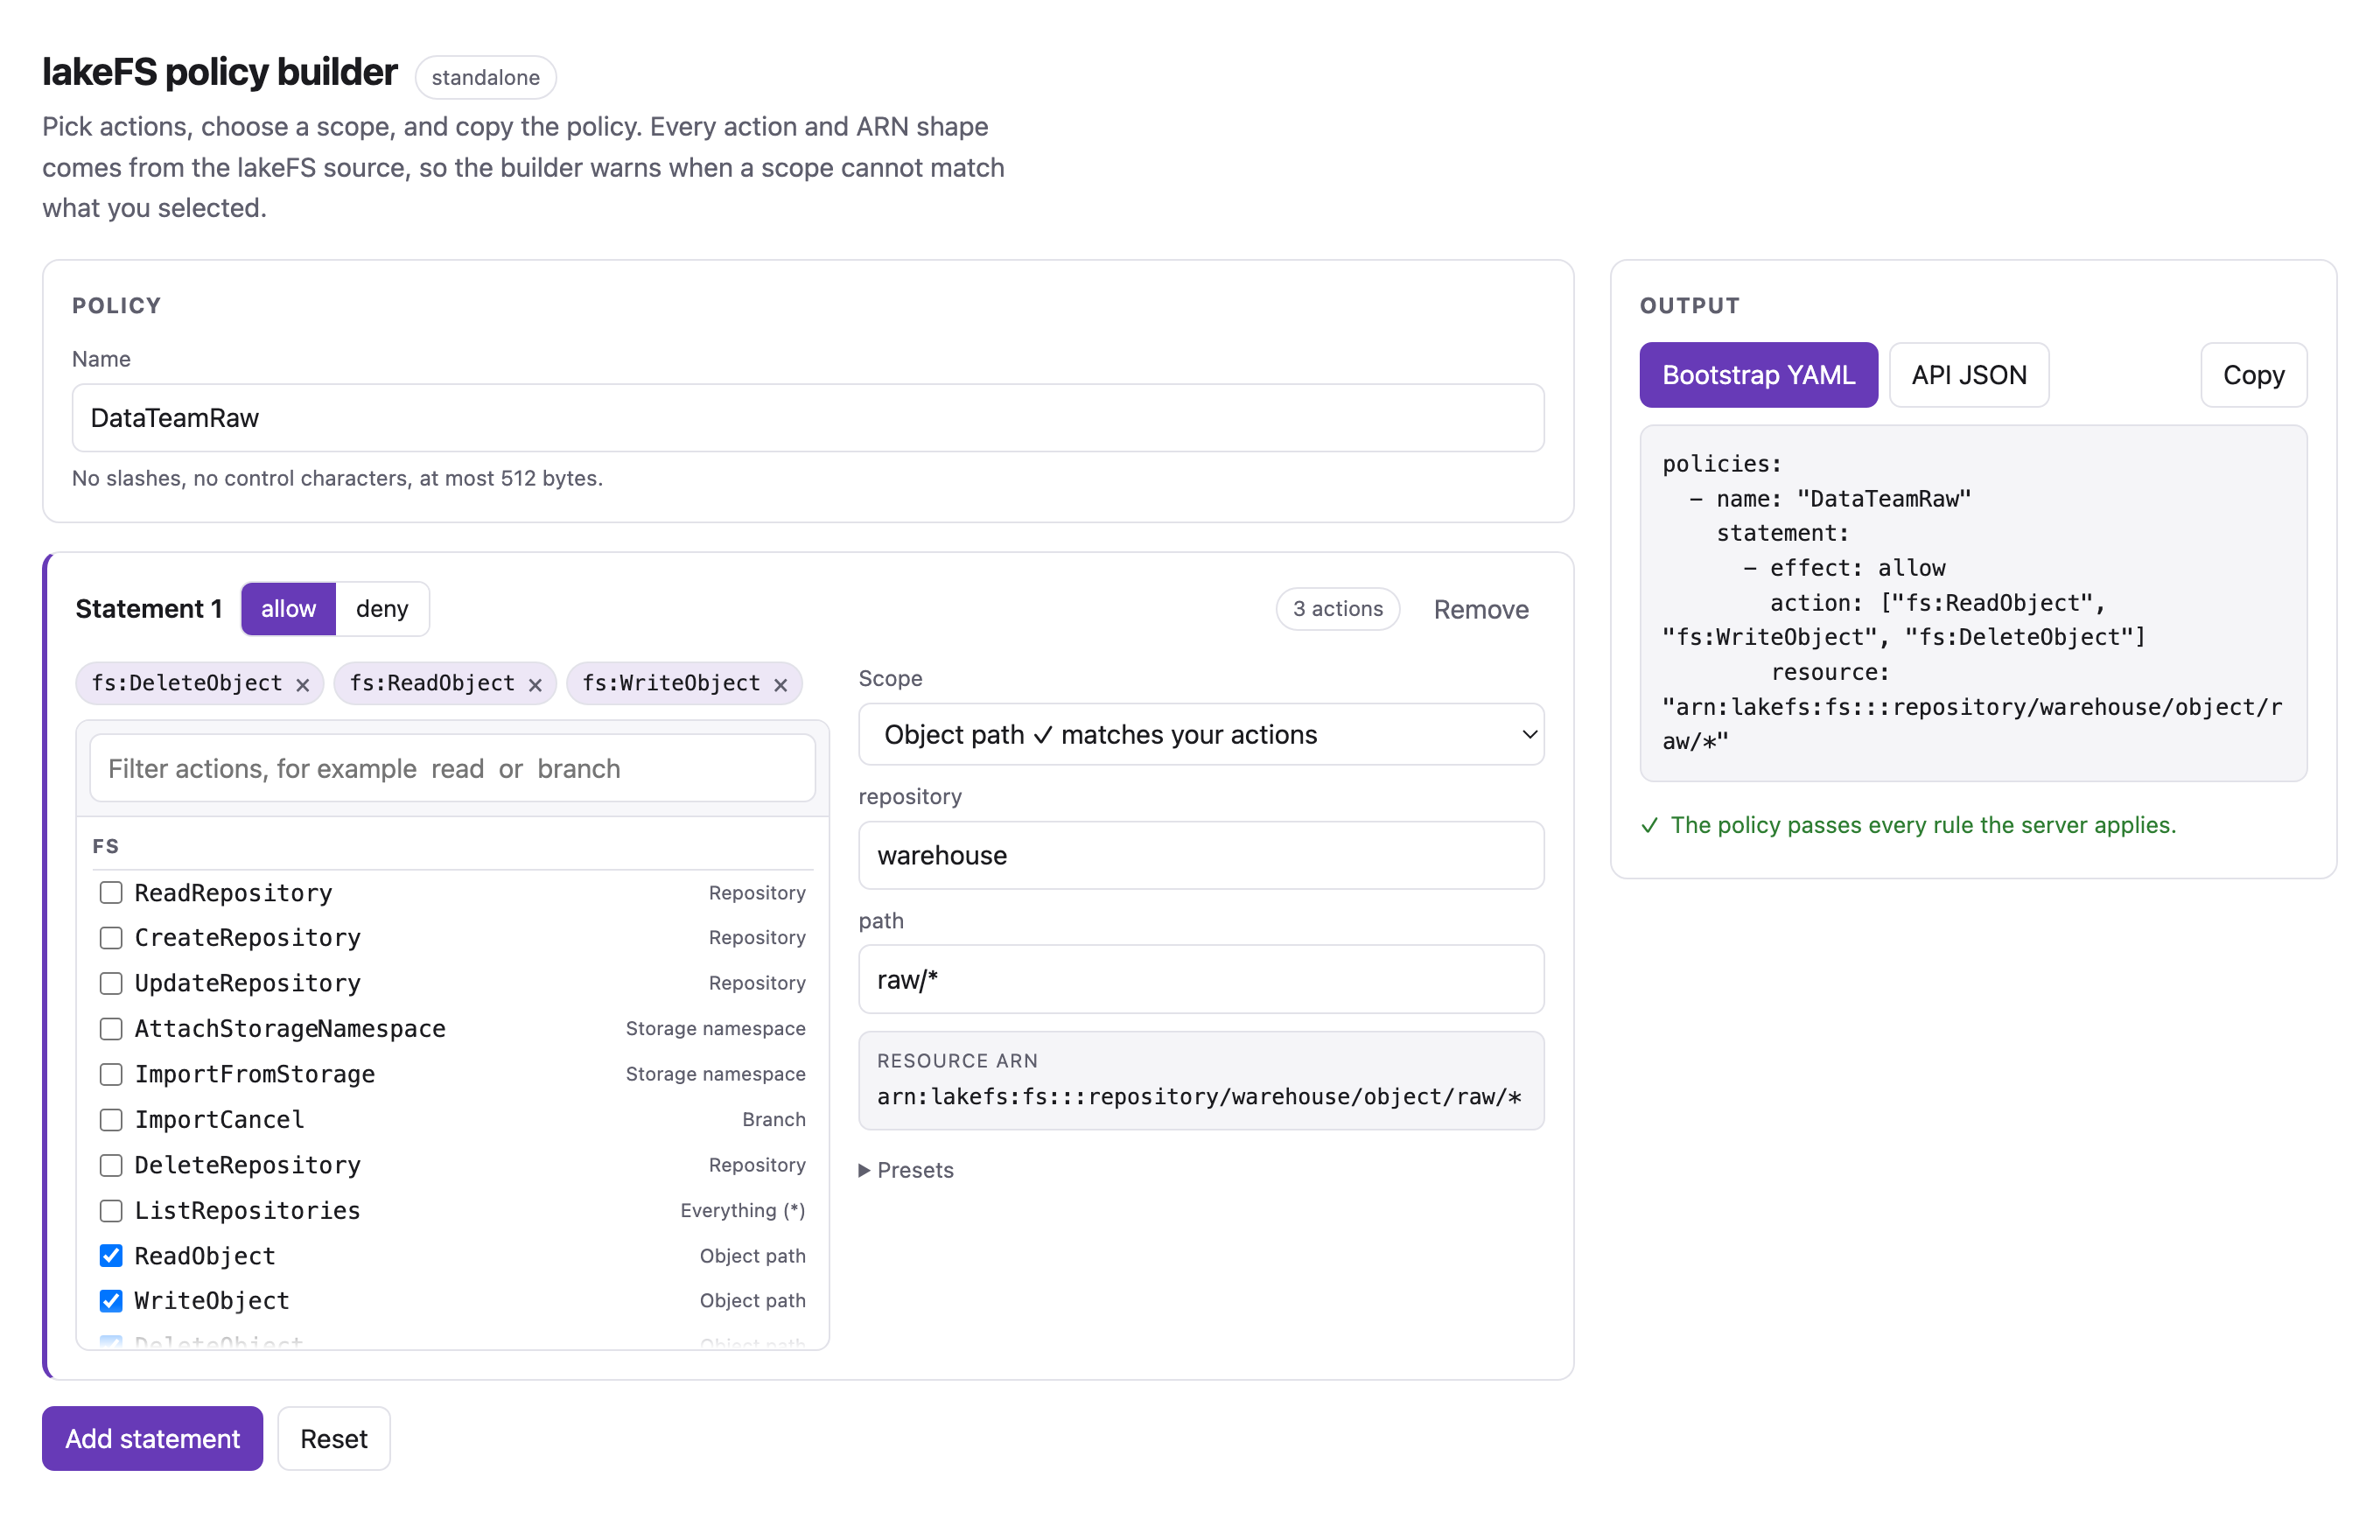Viewport: 2380px width, 1540px height.
Task: Select the allow effect toggle
Action: pyautogui.click(x=288, y=609)
